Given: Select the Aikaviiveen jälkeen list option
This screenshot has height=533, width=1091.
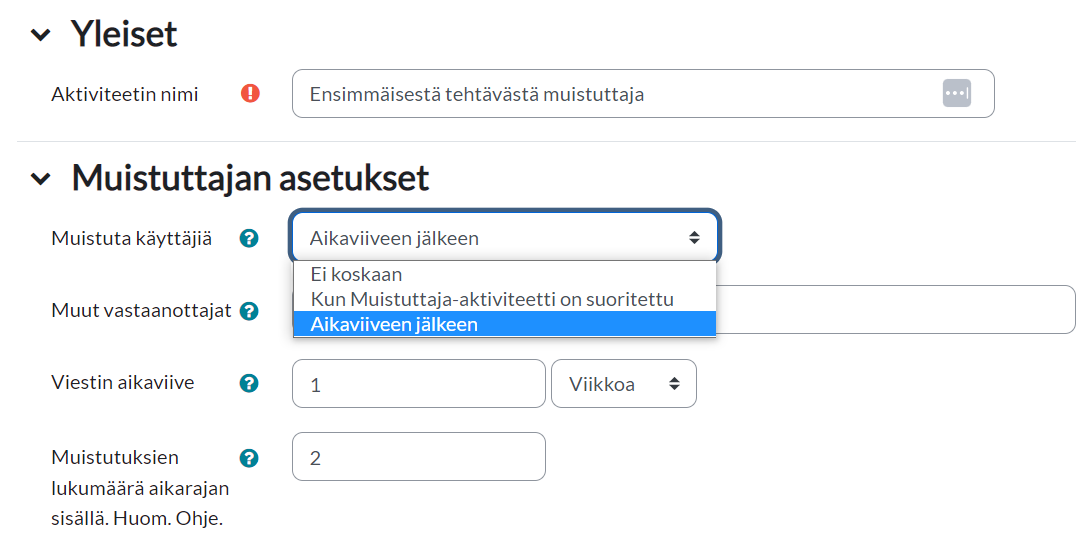Looking at the screenshot, I should (394, 324).
